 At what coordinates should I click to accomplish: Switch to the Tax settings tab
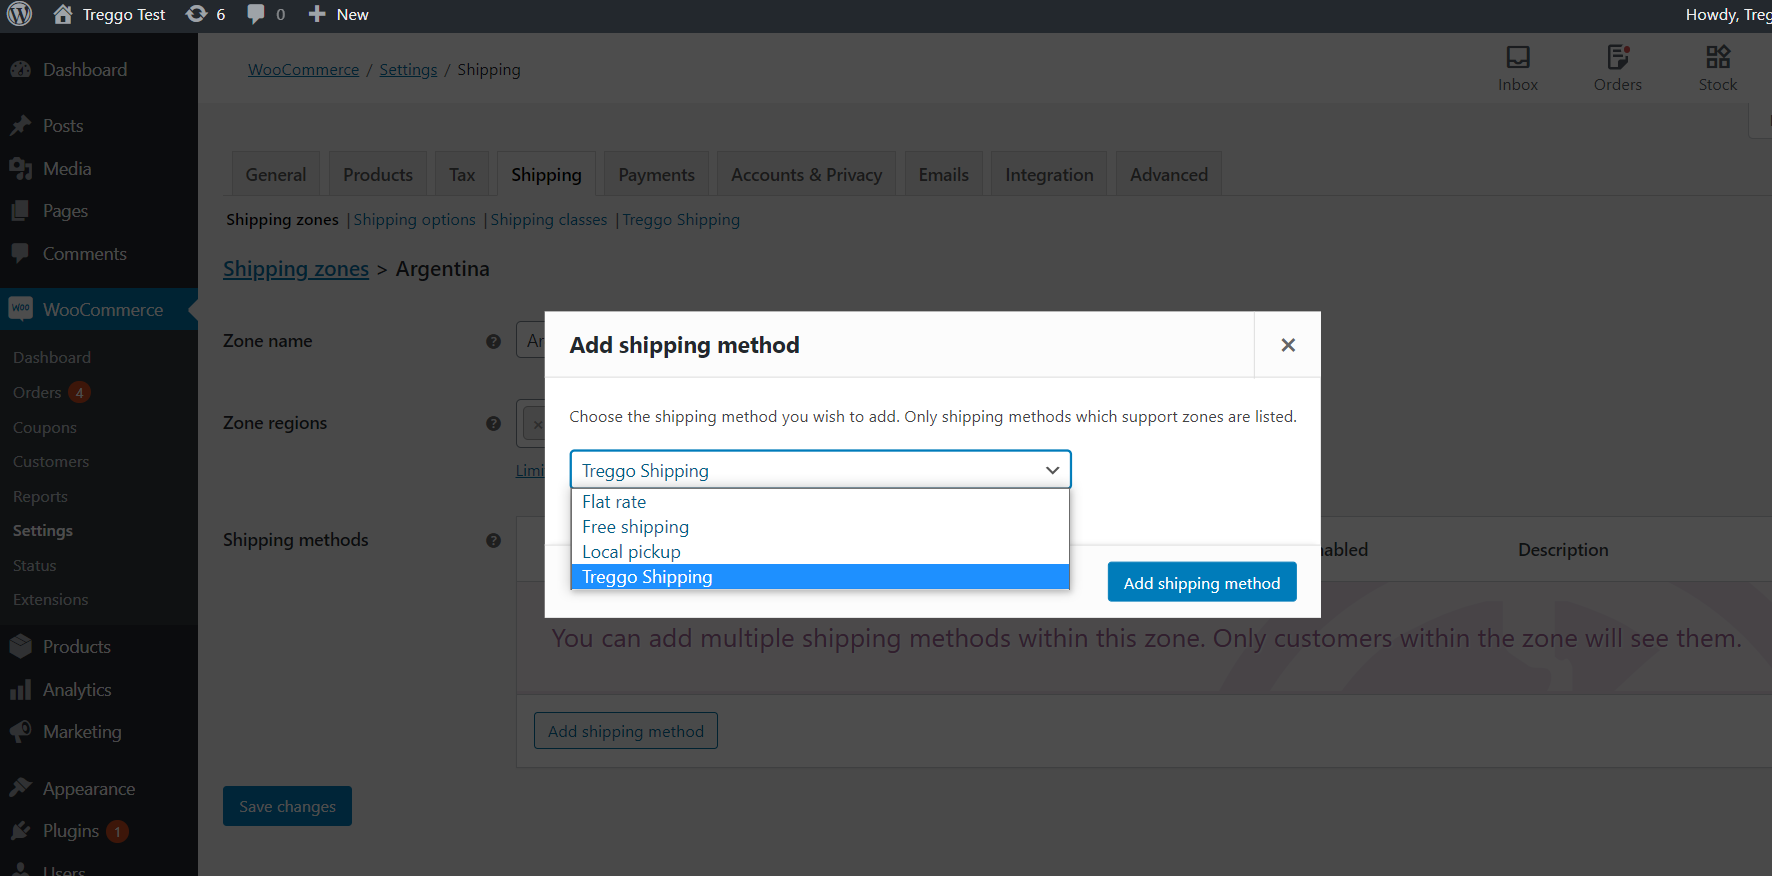462,174
